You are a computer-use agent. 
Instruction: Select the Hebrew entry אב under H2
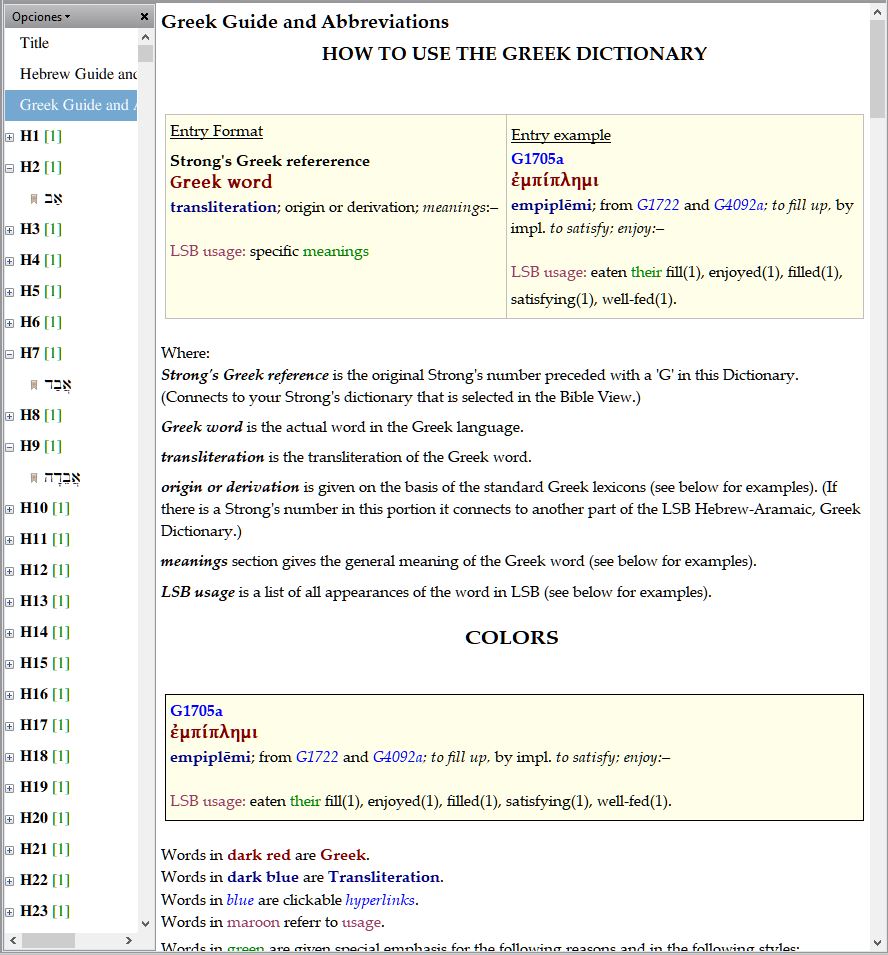pyautogui.click(x=54, y=199)
